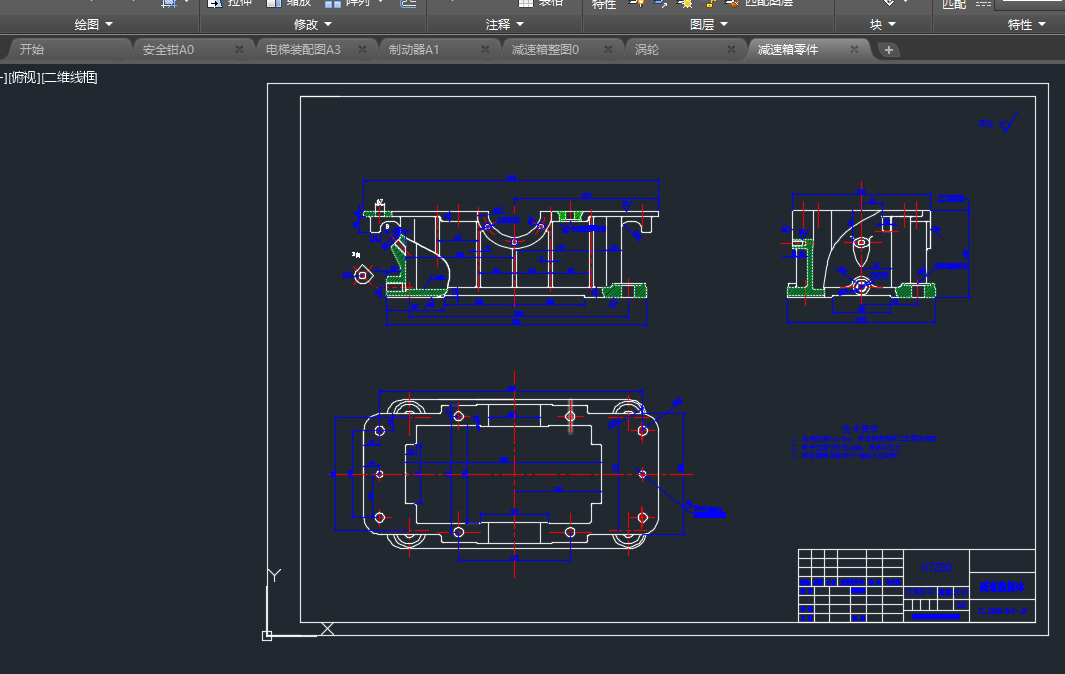Click the [二维线框] visual style control
This screenshot has width=1065, height=674.
pos(69,78)
